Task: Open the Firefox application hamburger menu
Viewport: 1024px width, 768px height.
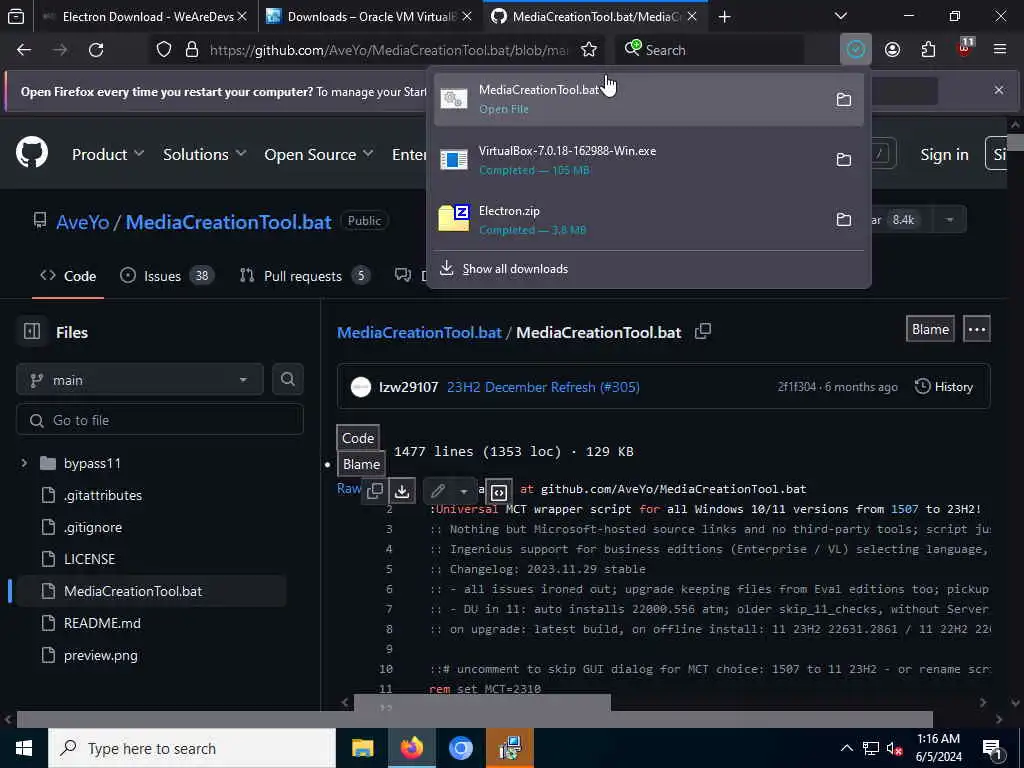Action: (999, 50)
